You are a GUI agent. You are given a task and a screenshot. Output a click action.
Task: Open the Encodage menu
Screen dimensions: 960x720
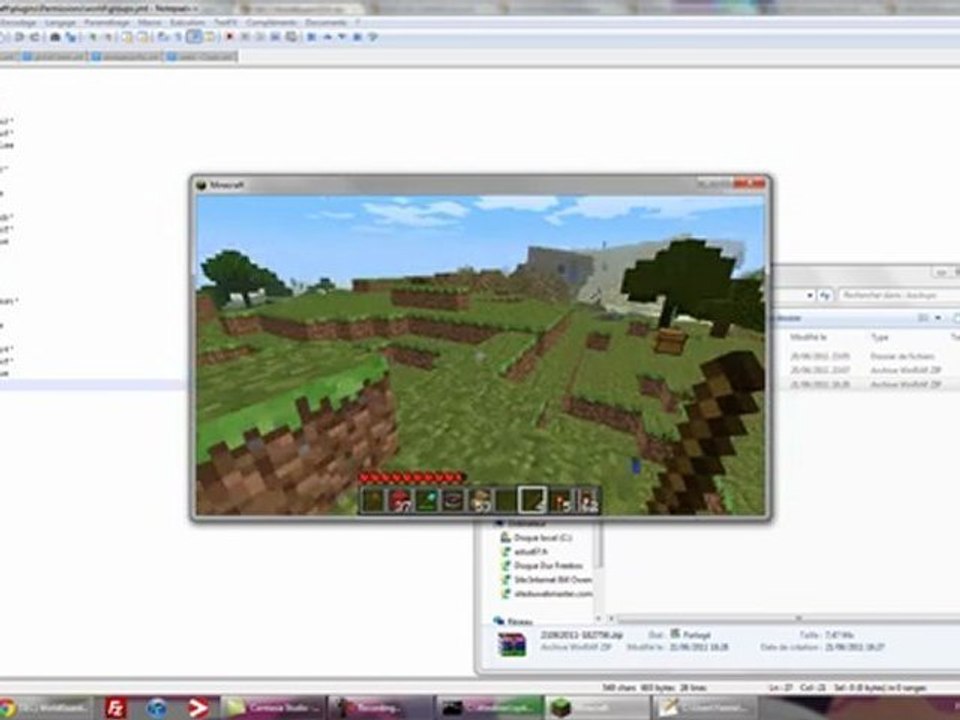[x=18, y=23]
